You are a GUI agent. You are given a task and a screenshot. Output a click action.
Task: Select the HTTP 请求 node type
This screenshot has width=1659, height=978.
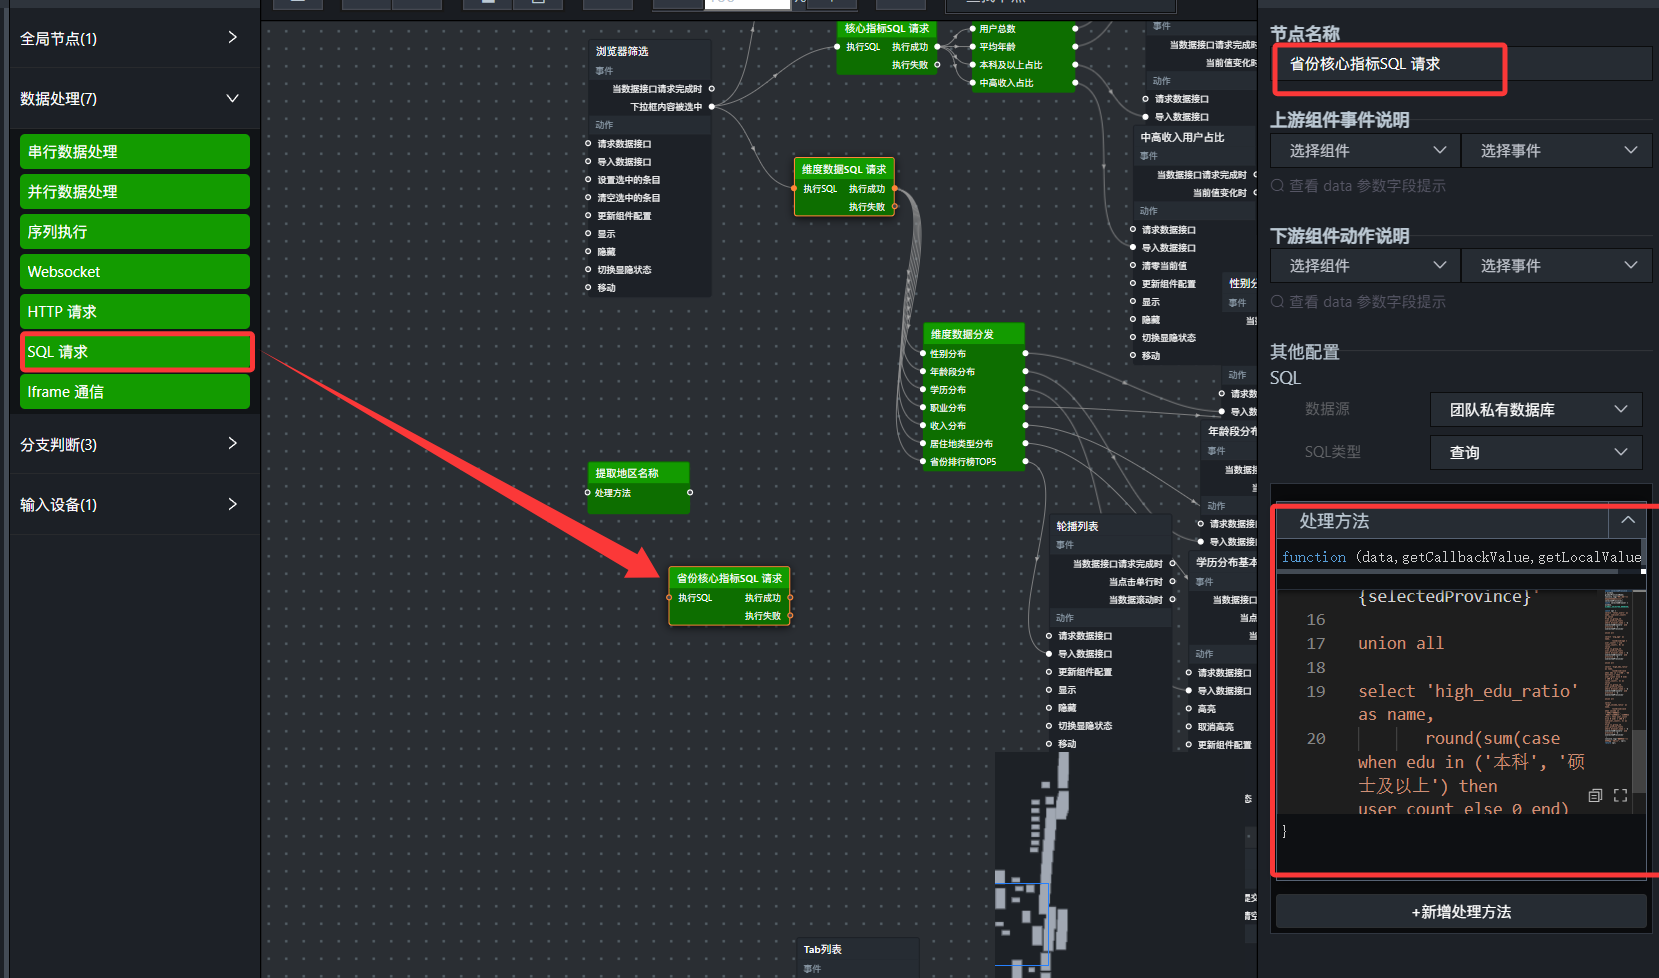pyautogui.click(x=135, y=312)
